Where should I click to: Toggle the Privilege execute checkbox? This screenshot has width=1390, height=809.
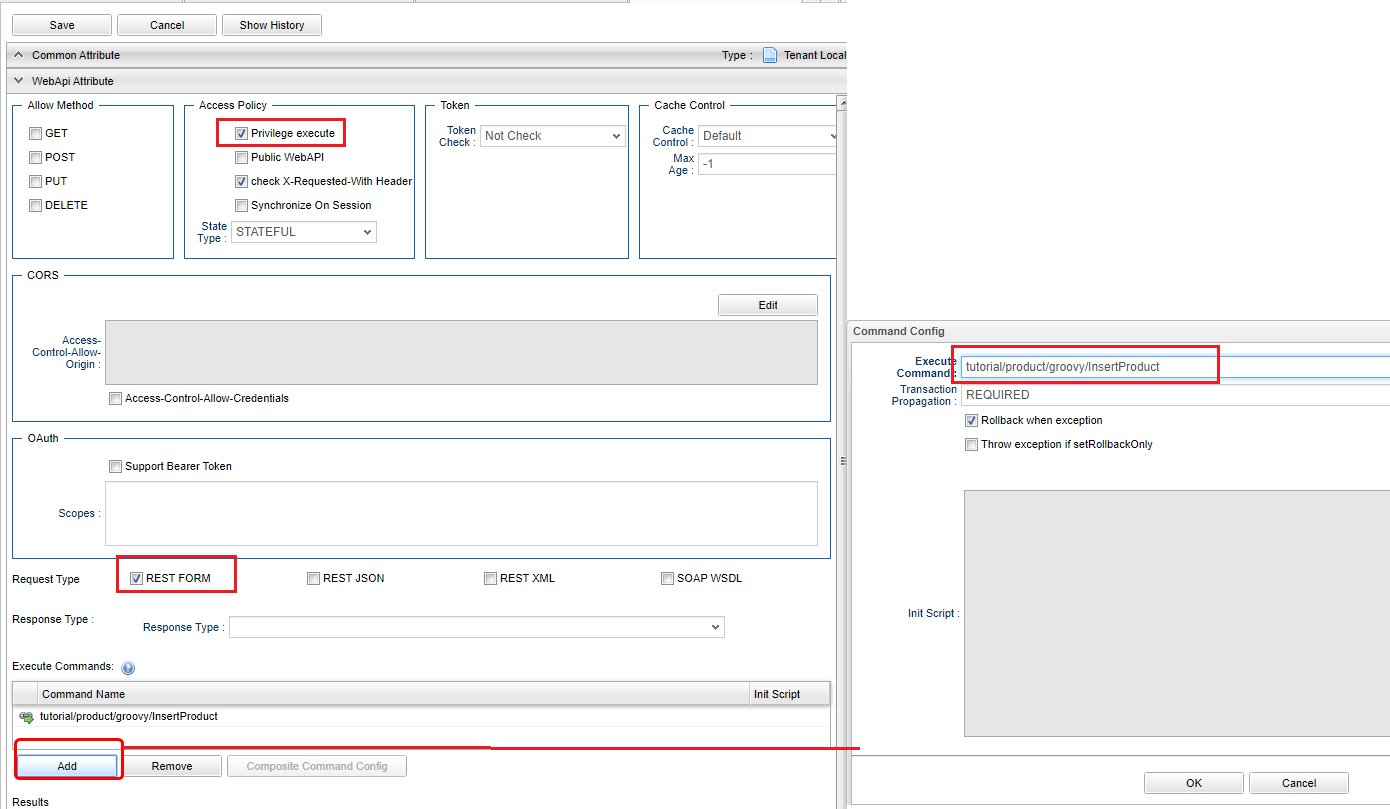242,133
